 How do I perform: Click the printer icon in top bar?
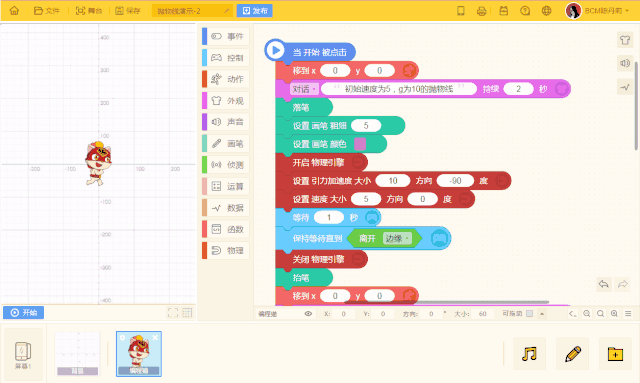tap(482, 11)
